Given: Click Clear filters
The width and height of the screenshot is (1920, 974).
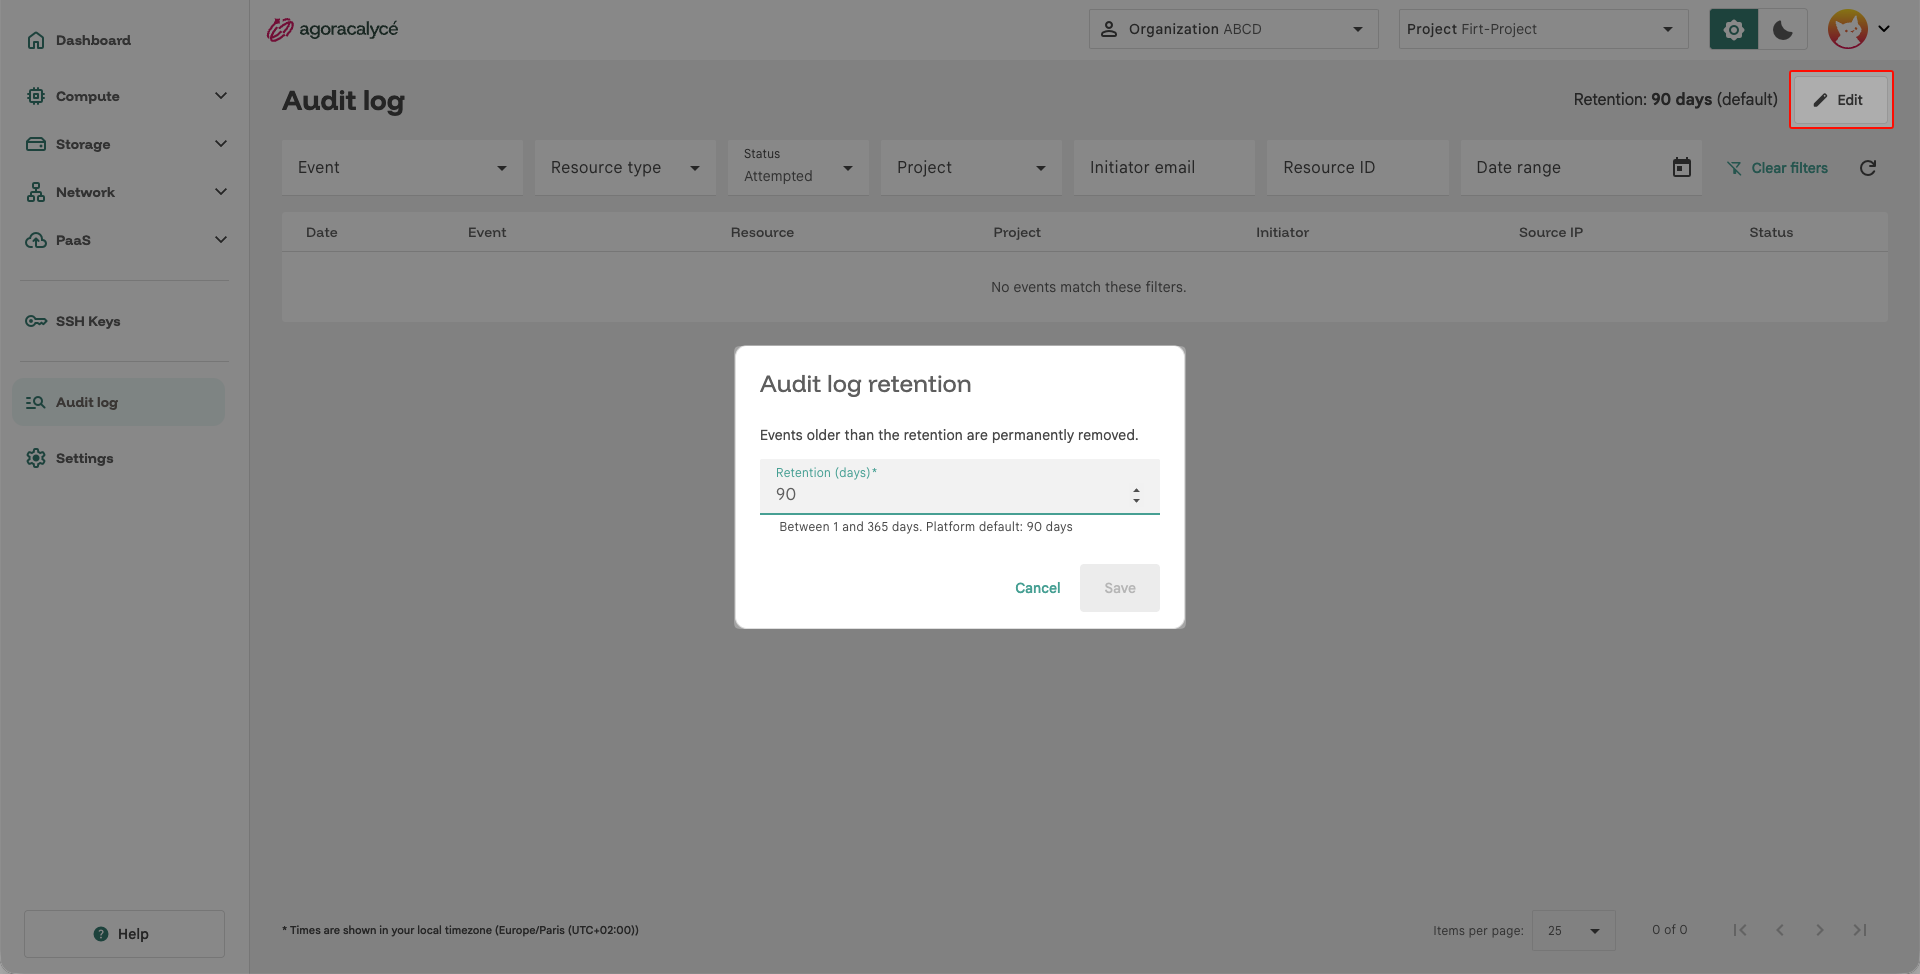Looking at the screenshot, I should pyautogui.click(x=1777, y=168).
